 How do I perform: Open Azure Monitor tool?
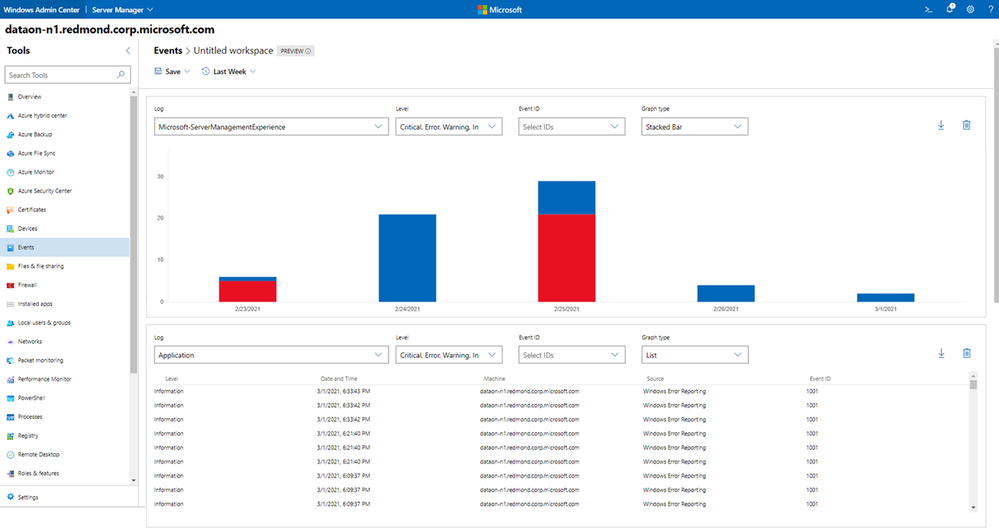36,172
